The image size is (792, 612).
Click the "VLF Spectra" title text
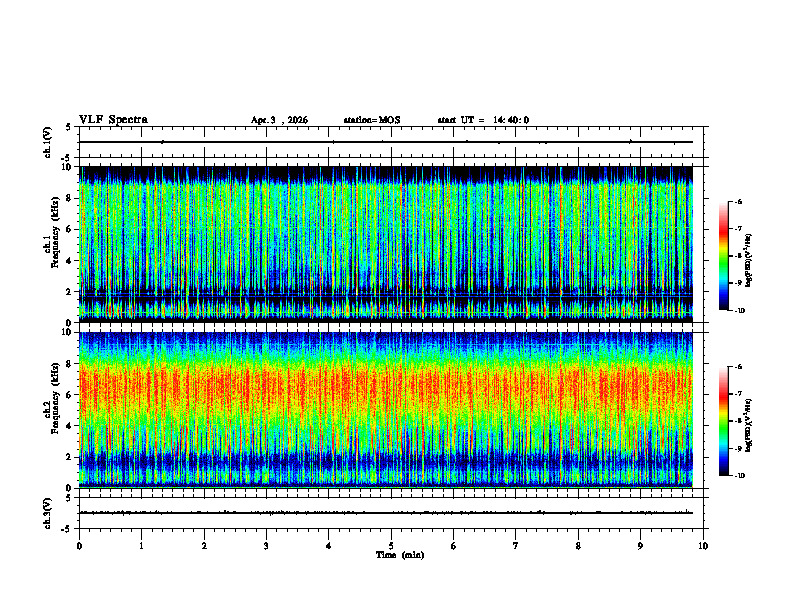tap(113, 120)
